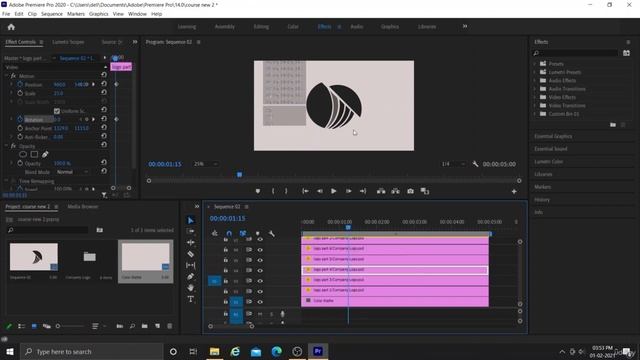Click the Home icon
The image size is (640, 360).
click(x=11, y=27)
